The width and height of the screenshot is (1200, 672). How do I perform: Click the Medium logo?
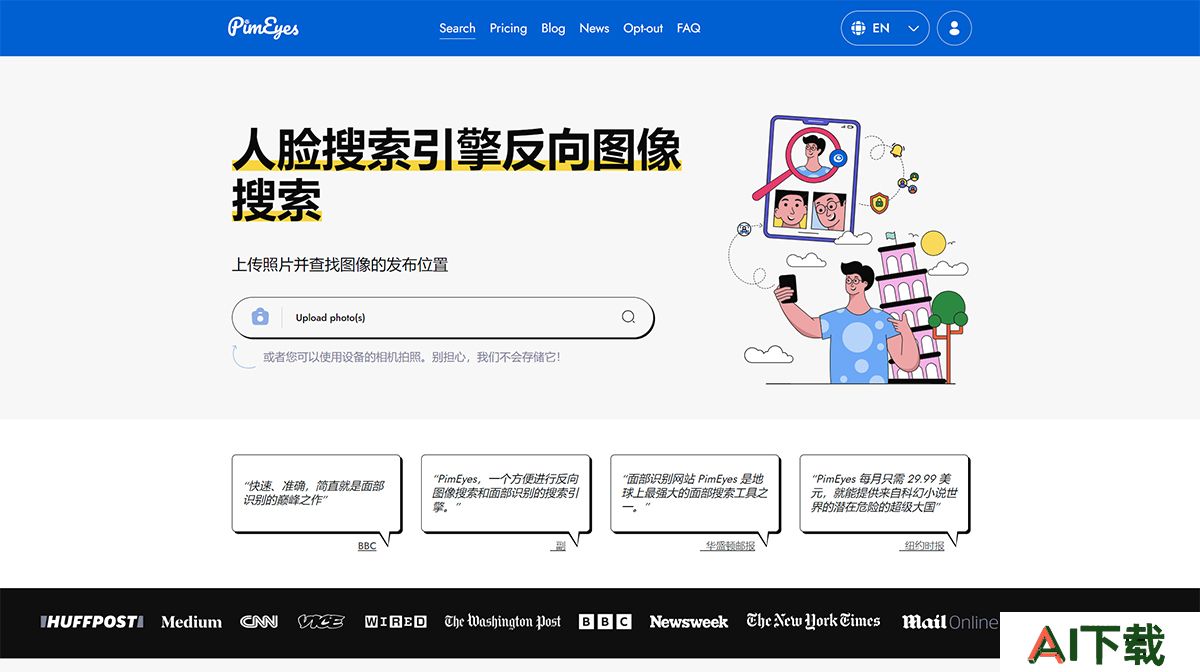[191, 622]
